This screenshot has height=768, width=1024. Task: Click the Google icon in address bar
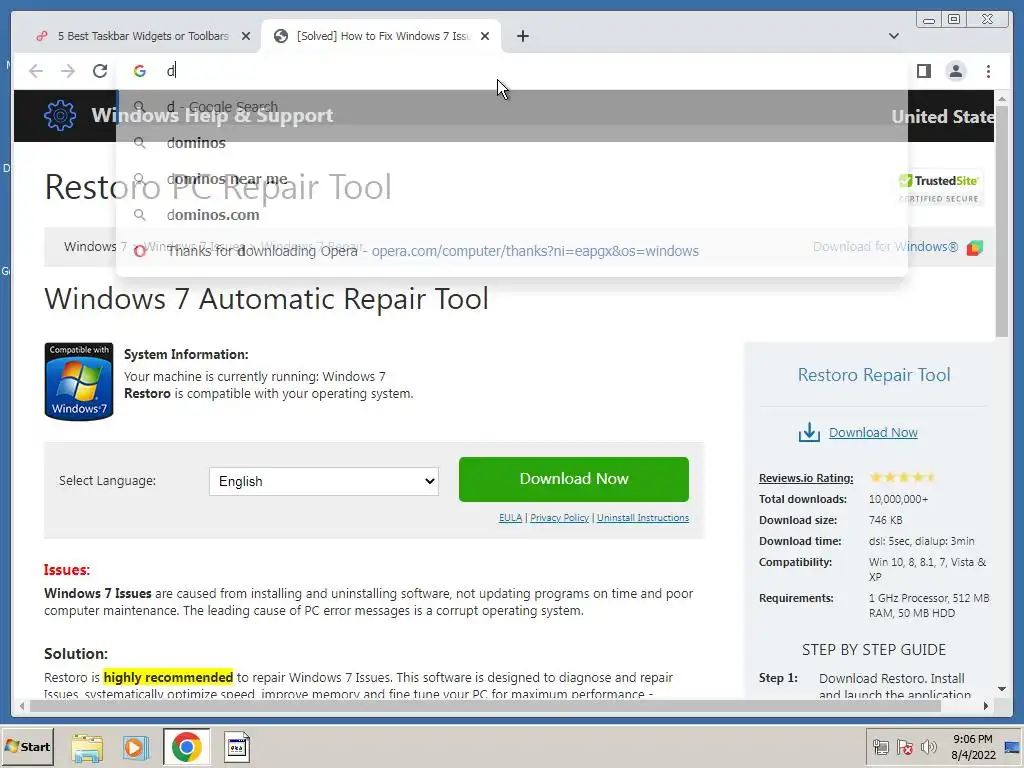coord(140,71)
